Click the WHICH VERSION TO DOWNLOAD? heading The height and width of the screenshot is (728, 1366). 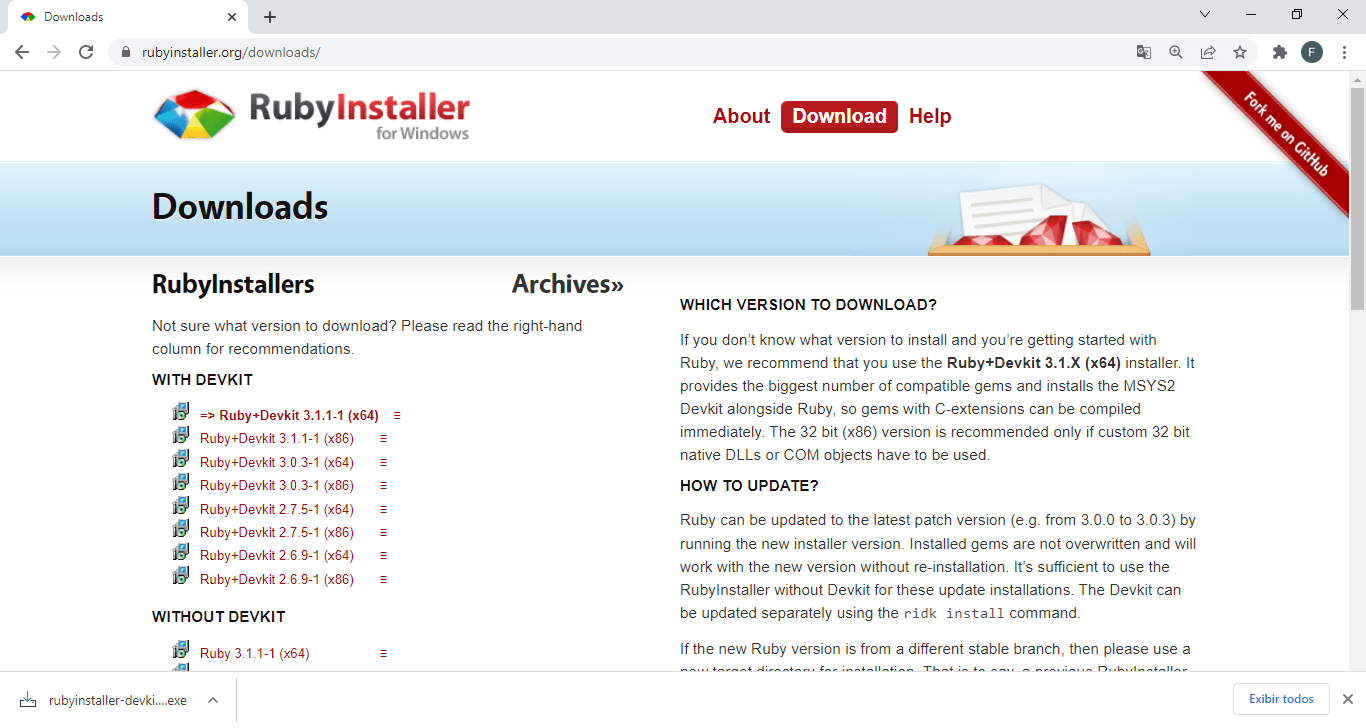click(808, 305)
